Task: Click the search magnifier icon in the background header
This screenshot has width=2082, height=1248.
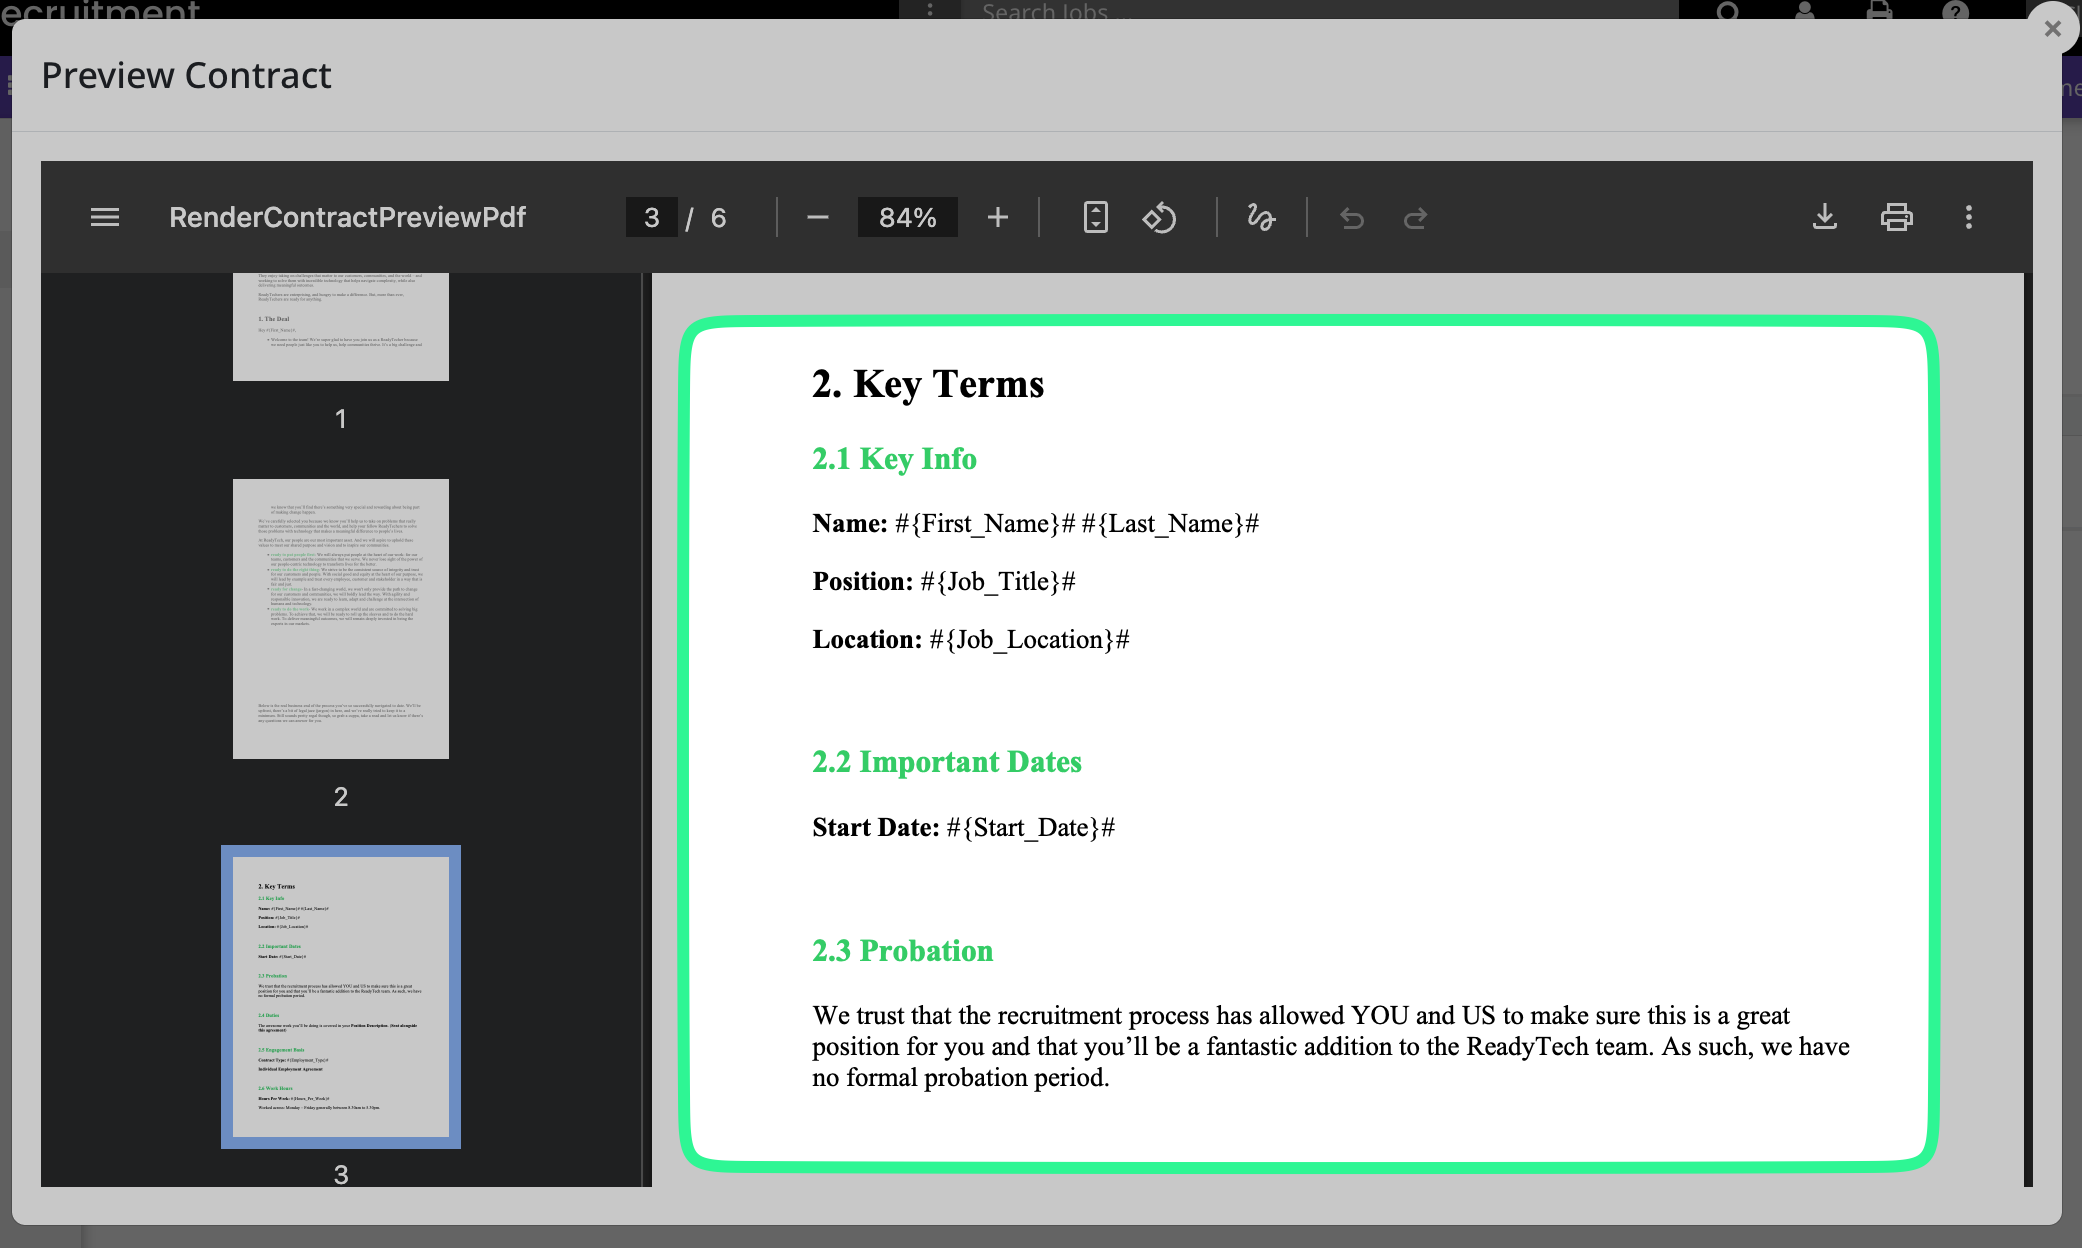Action: 1728,11
